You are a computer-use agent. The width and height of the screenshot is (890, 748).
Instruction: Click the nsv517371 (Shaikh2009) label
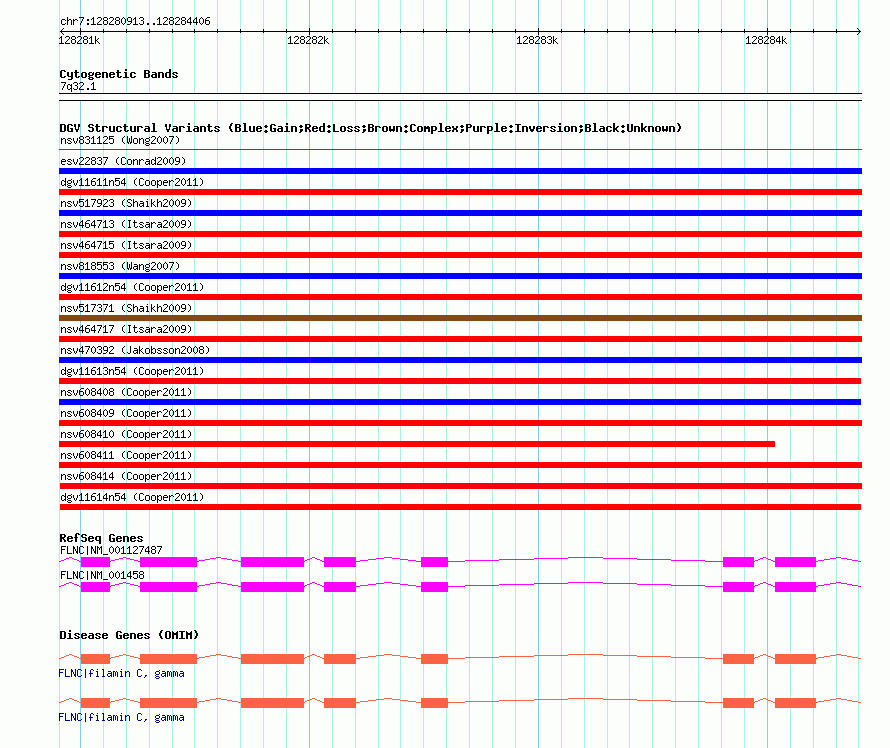[x=126, y=308]
